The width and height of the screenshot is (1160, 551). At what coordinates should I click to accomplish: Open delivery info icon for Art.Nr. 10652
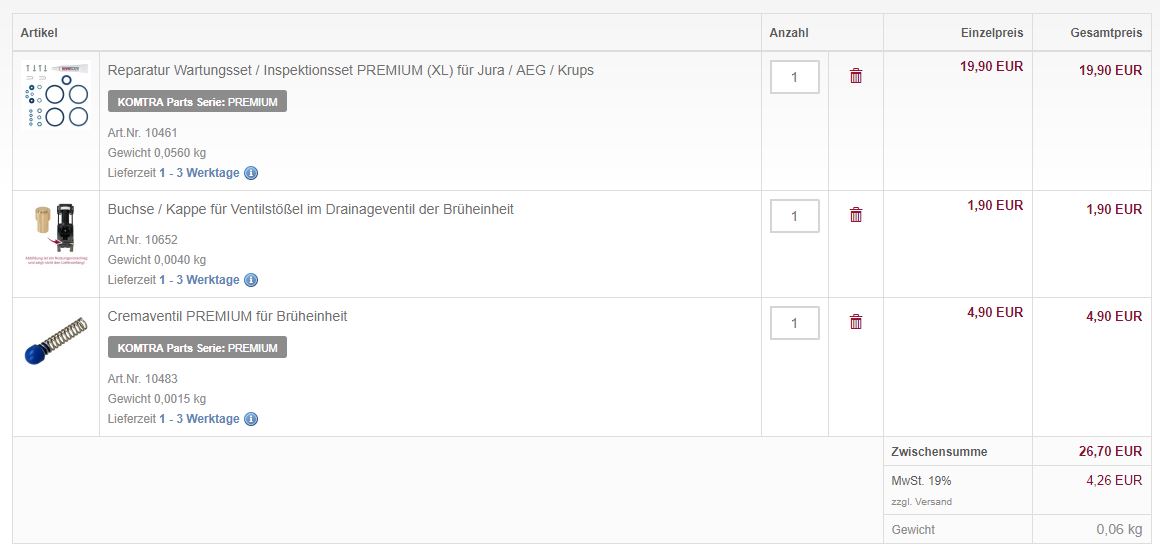[251, 280]
